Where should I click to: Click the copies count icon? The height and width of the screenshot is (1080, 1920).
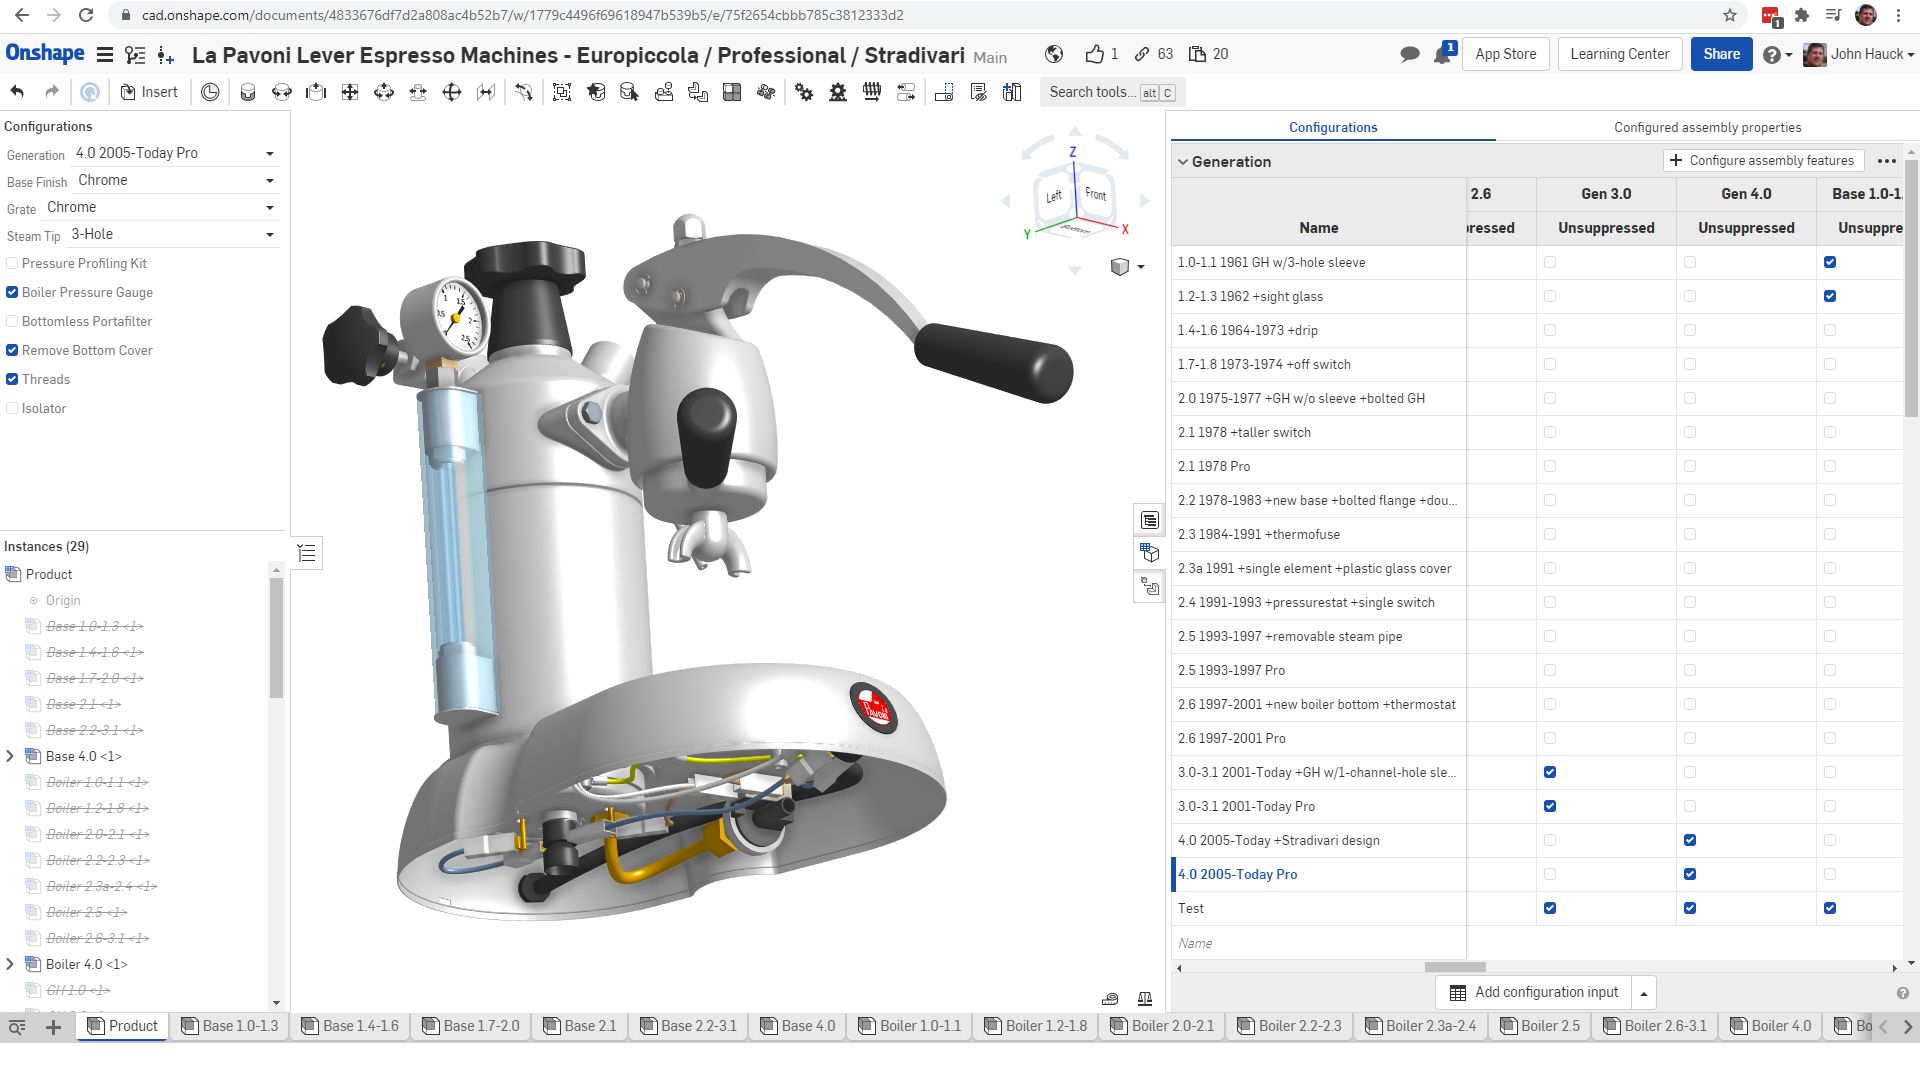[1197, 54]
